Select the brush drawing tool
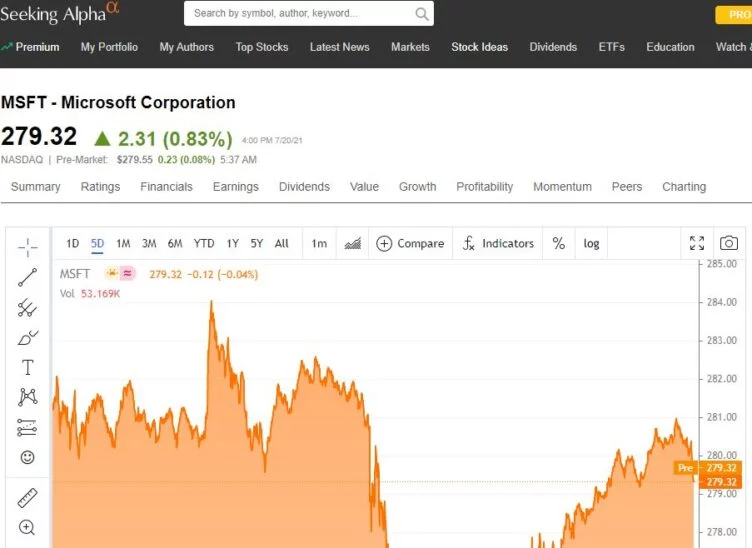Image resolution: width=752 pixels, height=548 pixels. coord(27,337)
